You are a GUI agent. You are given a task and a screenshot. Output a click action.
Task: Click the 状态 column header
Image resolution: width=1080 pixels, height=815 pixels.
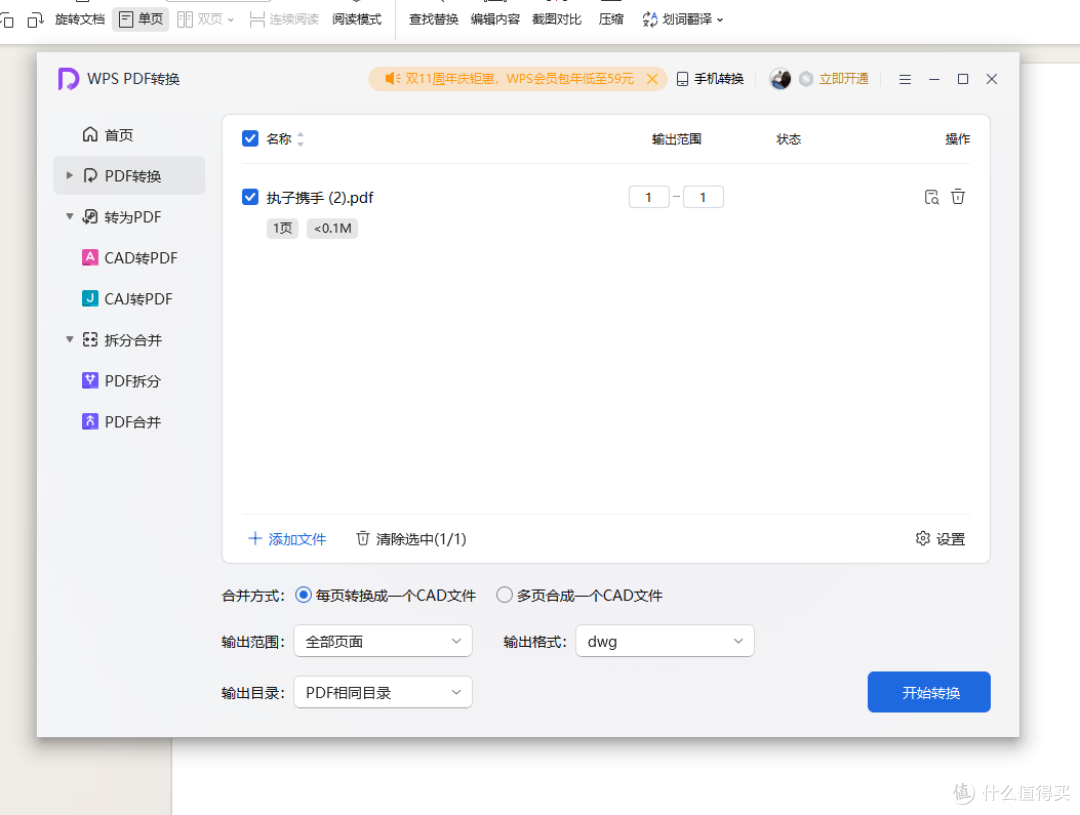click(789, 139)
